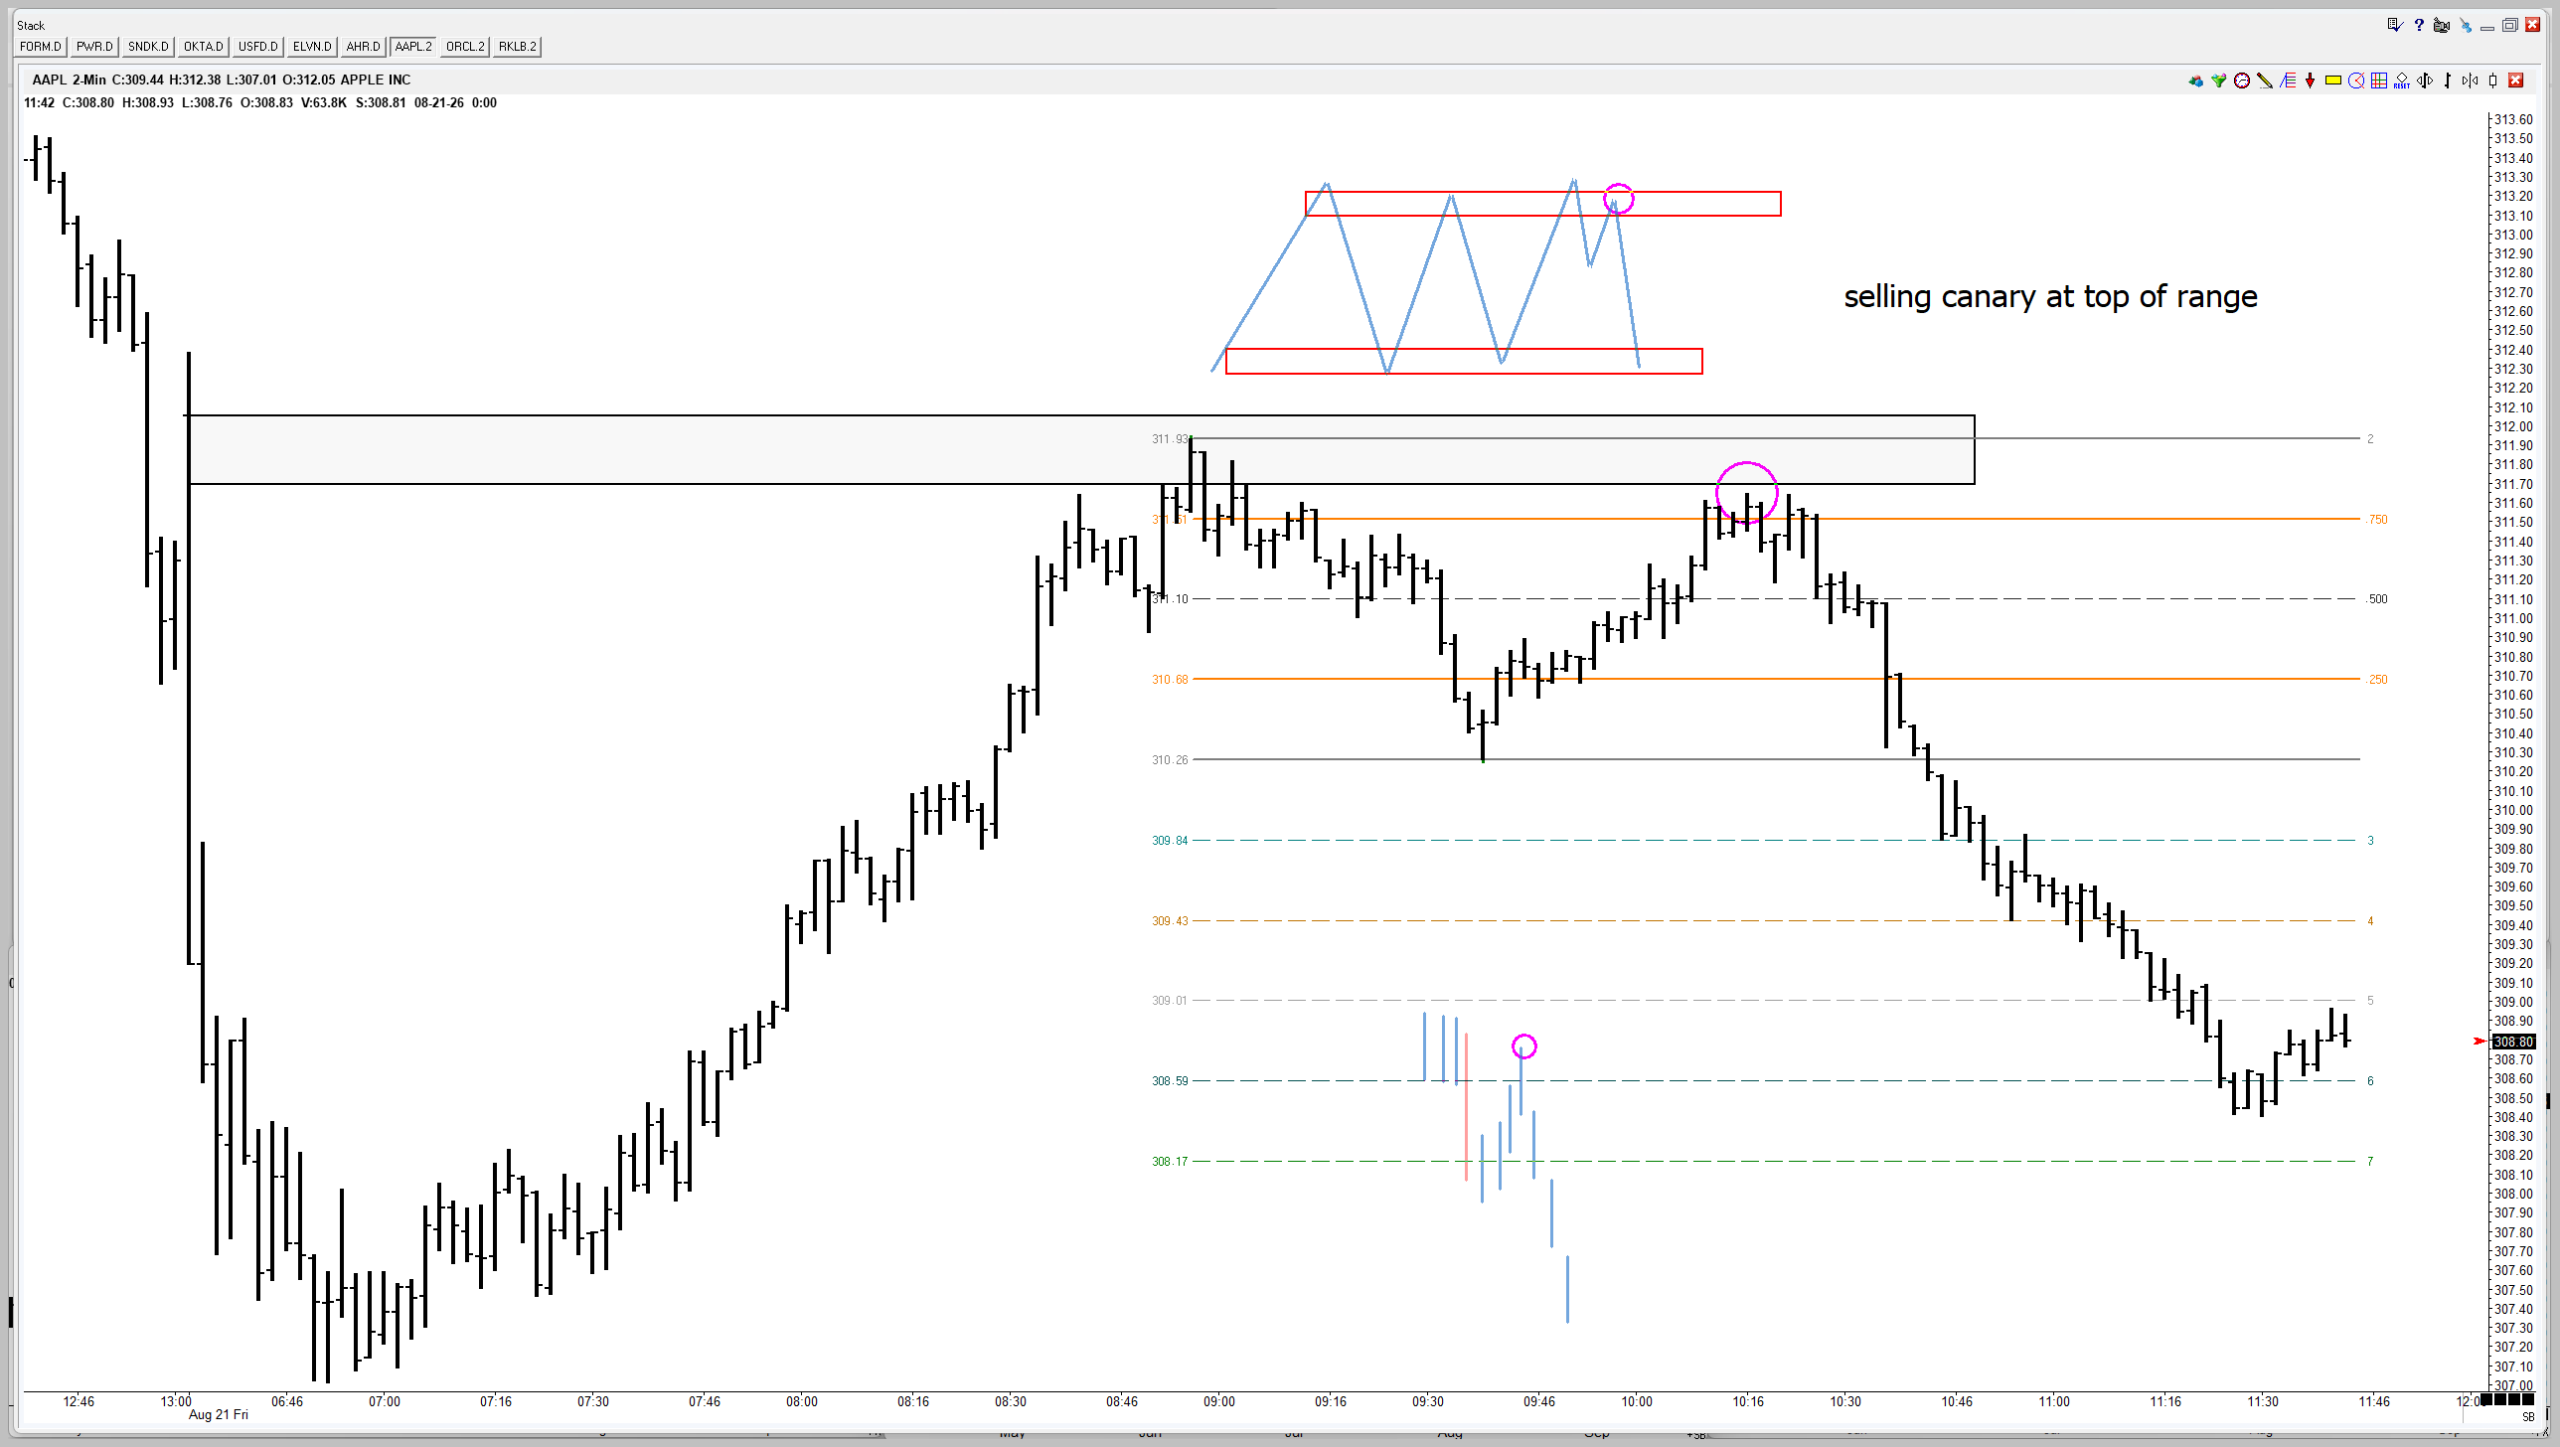Switch to the FORM.D tab
This screenshot has width=2560, height=1447.
41,47
